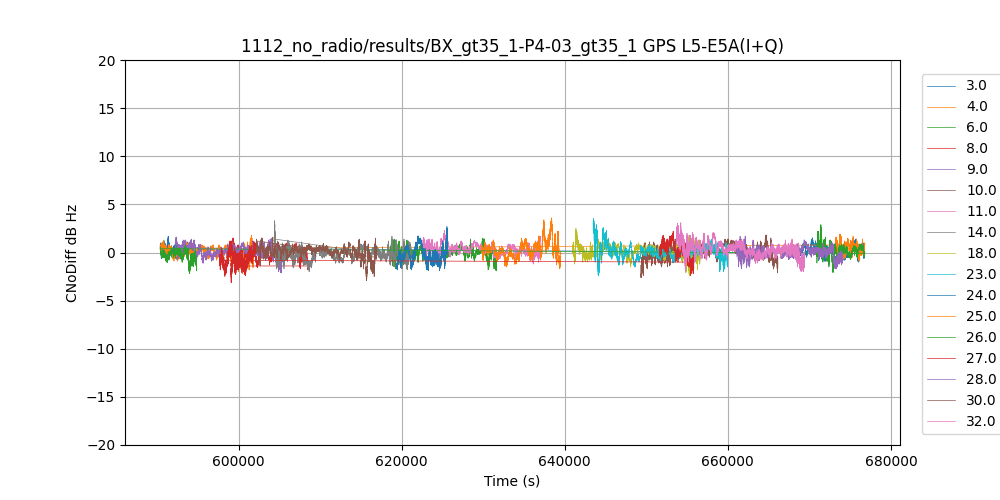The image size is (1000, 500).
Task: Select legend entry 32.0
Action: pyautogui.click(x=980, y=422)
